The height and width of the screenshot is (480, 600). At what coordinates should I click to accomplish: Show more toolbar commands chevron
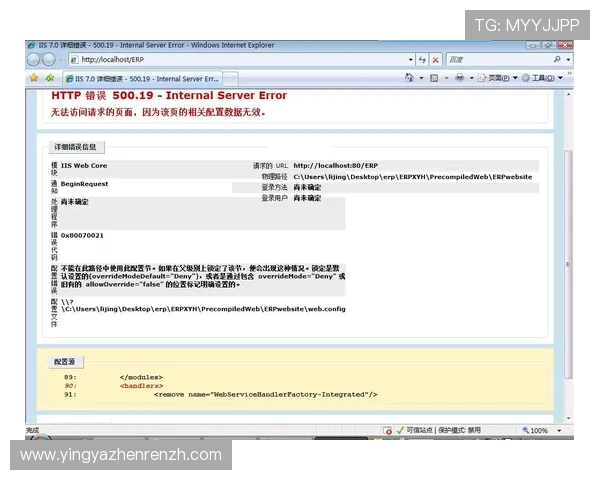569,73
